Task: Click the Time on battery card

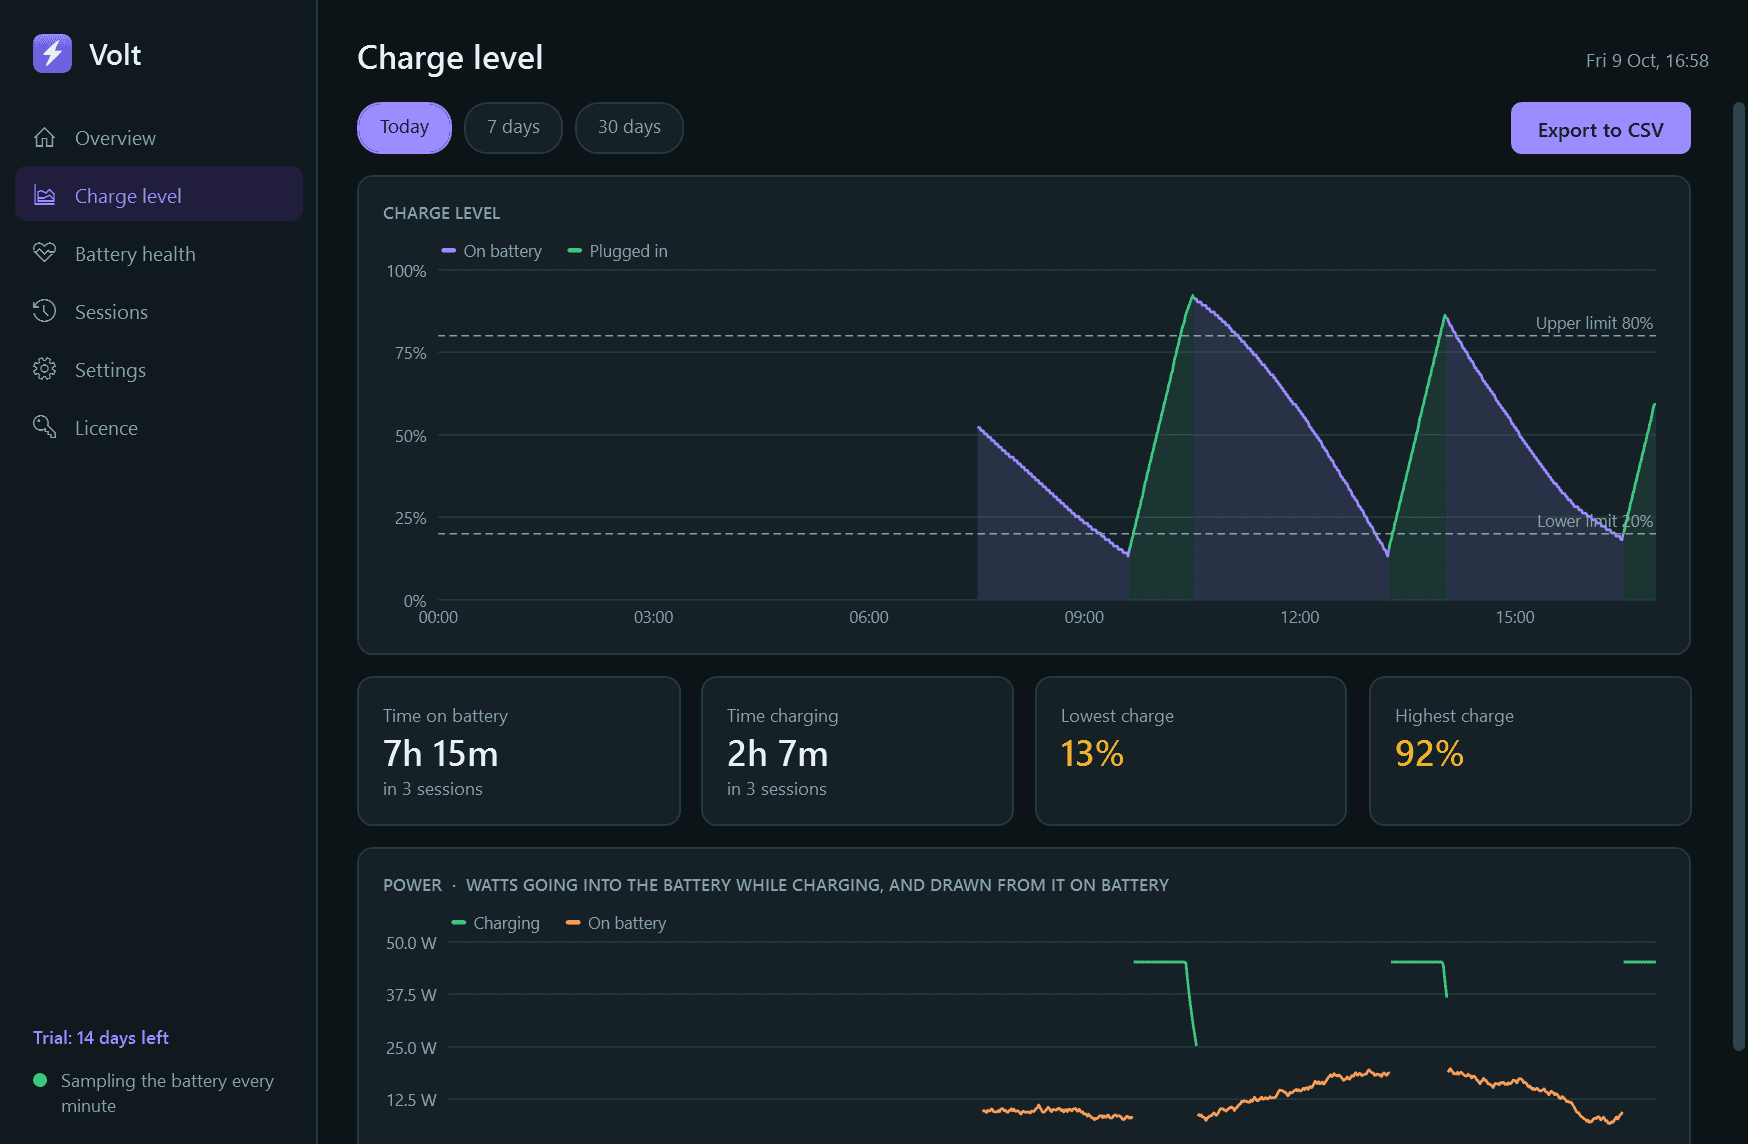Action: pyautogui.click(x=519, y=751)
